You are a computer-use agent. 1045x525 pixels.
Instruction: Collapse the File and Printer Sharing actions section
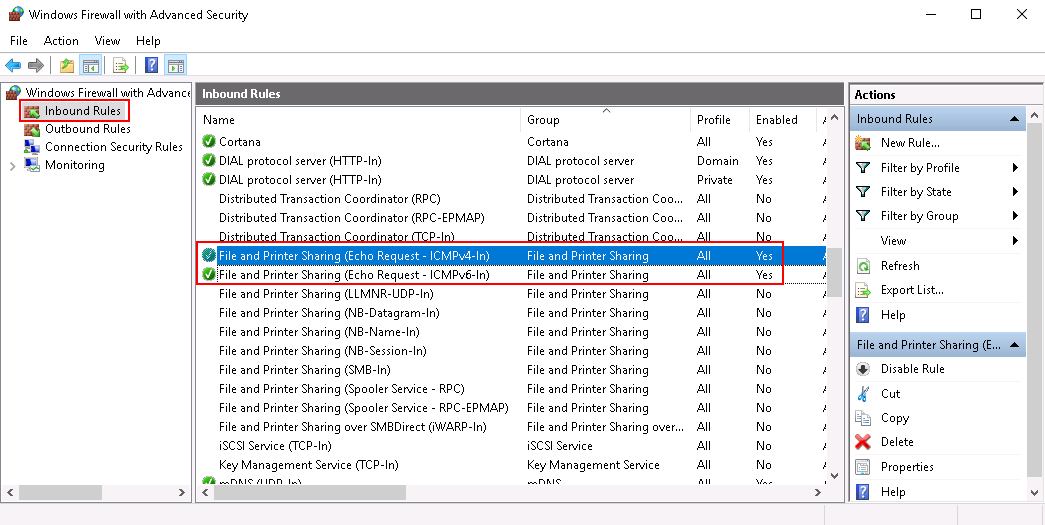pyautogui.click(x=1014, y=345)
